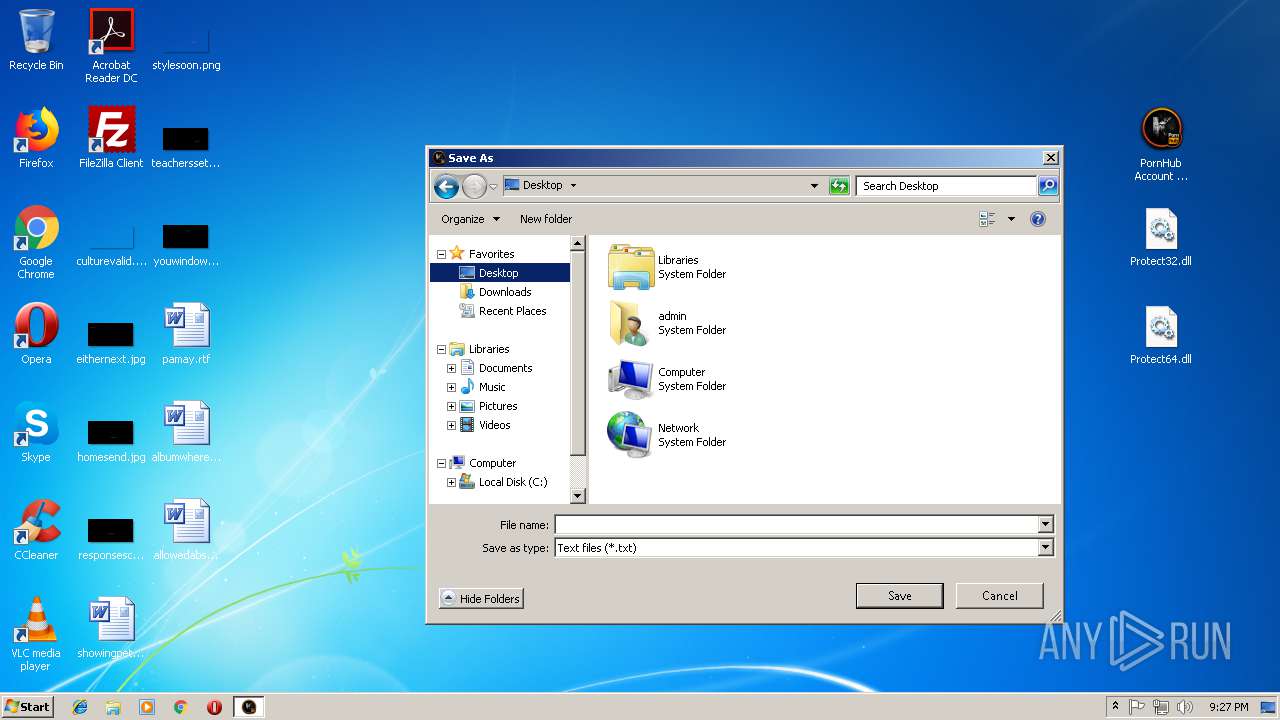Image resolution: width=1280 pixels, height=720 pixels.
Task: Show hidden tray icons arrow
Action: 1115,707
